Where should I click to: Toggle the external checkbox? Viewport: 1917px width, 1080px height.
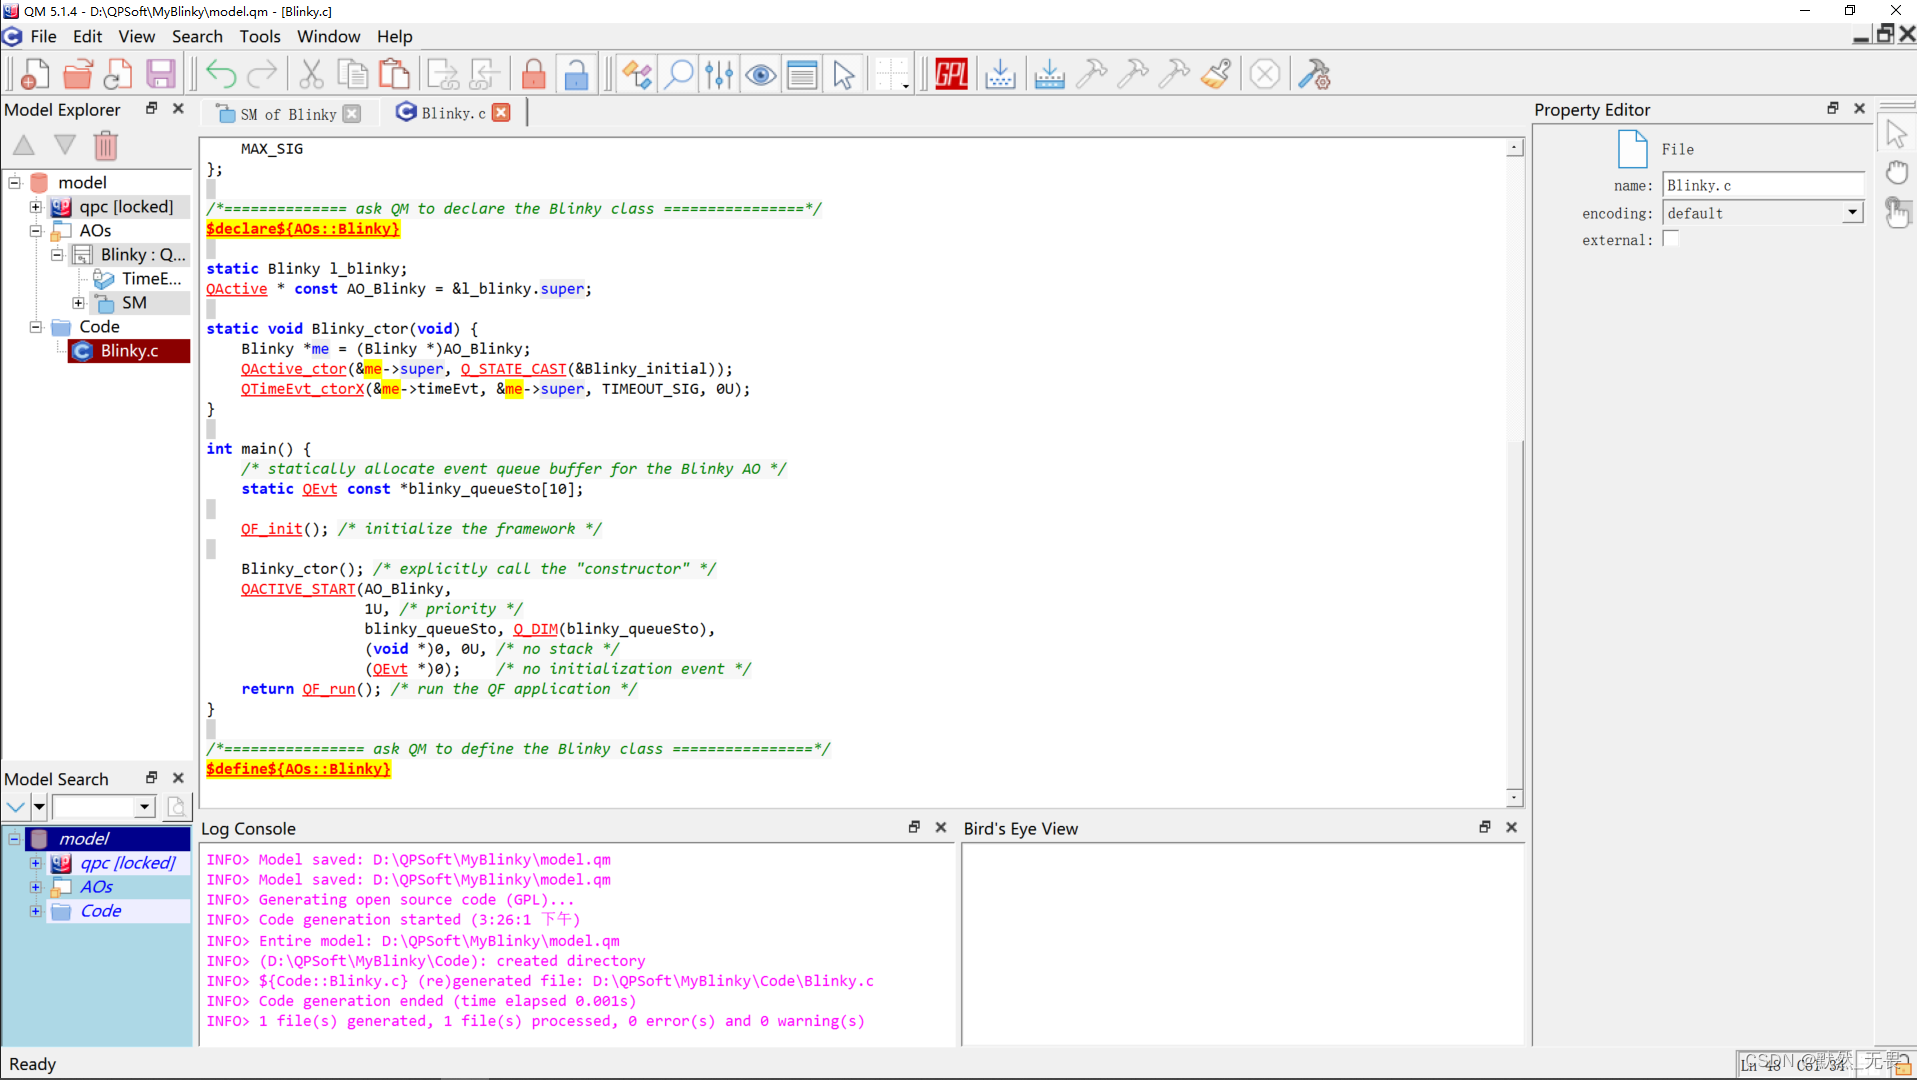(x=1670, y=239)
